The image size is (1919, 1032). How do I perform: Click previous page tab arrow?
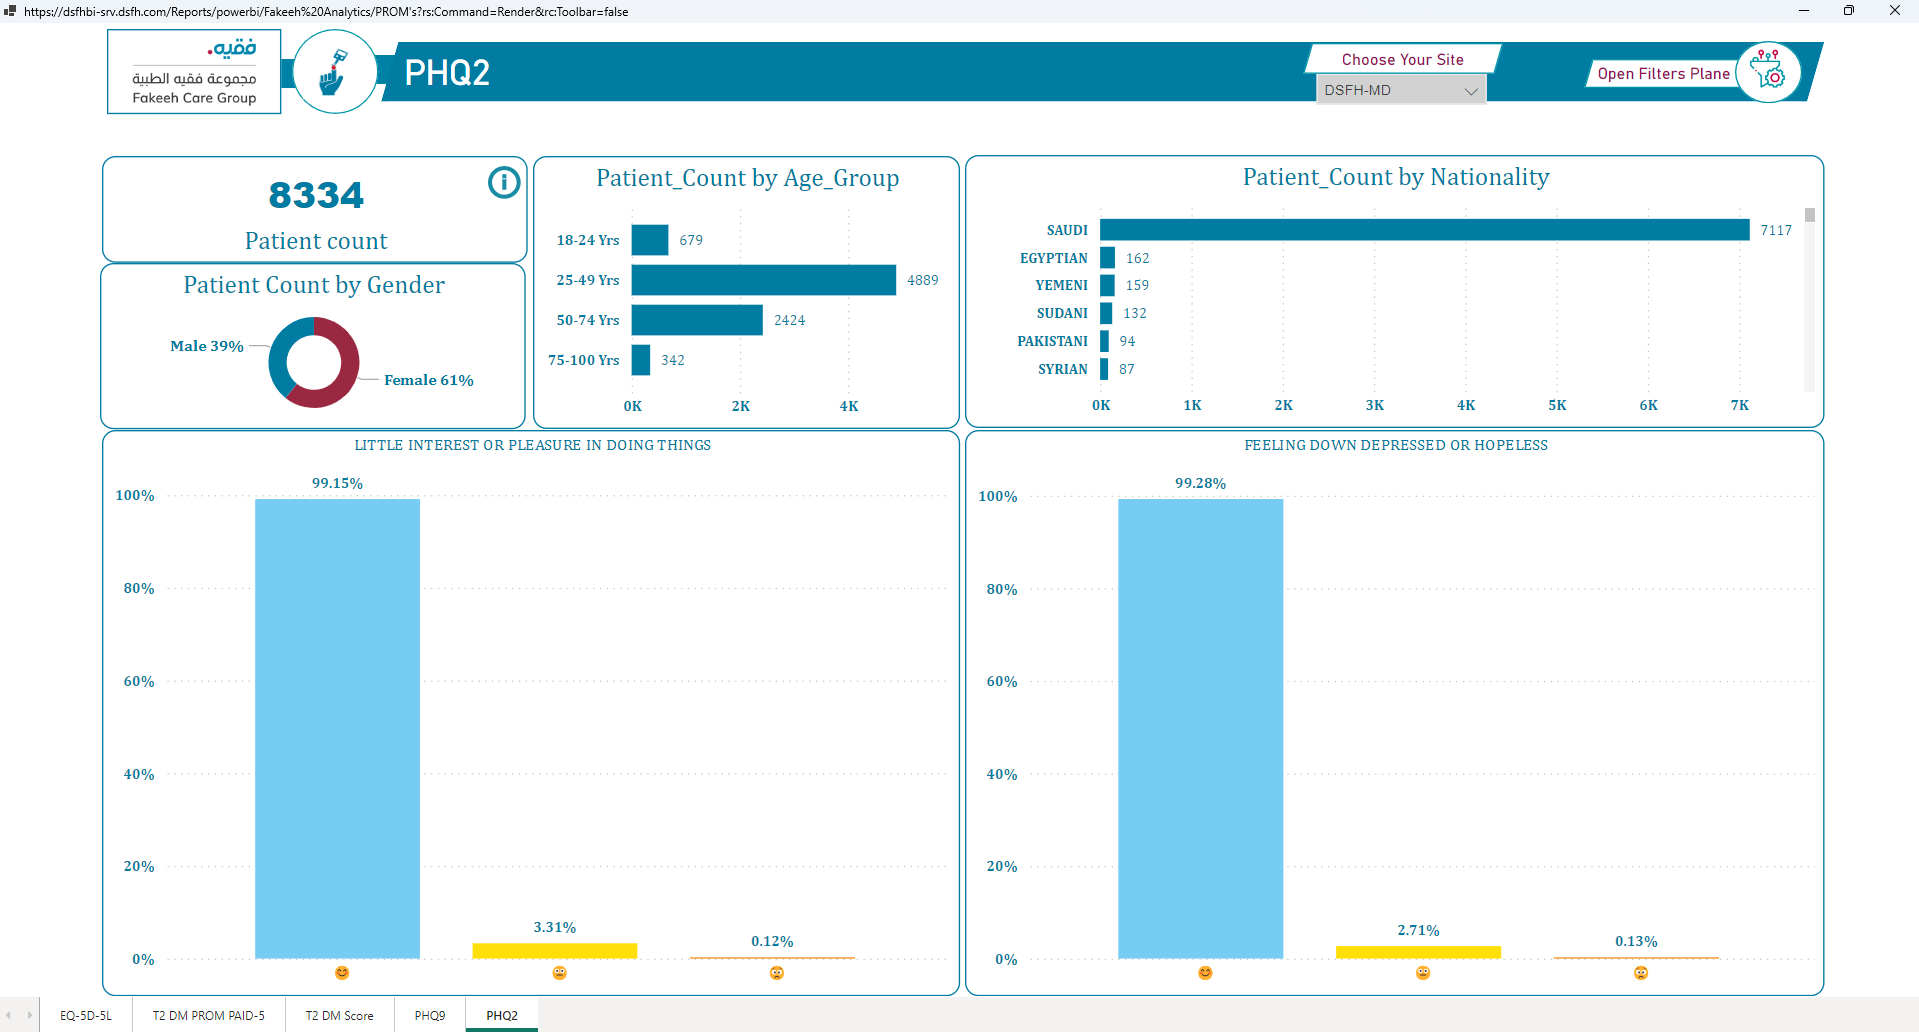(x=9, y=1015)
